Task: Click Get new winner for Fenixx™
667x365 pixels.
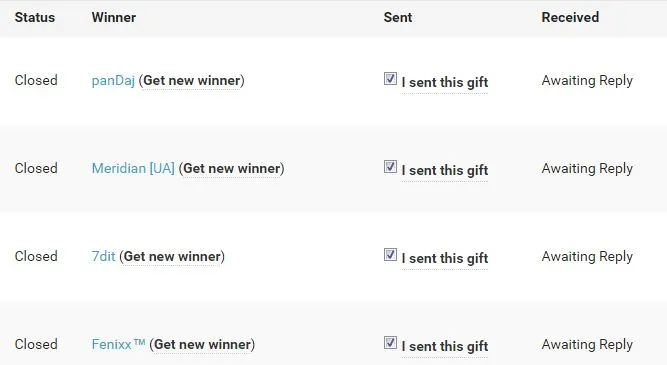Action: coord(202,344)
